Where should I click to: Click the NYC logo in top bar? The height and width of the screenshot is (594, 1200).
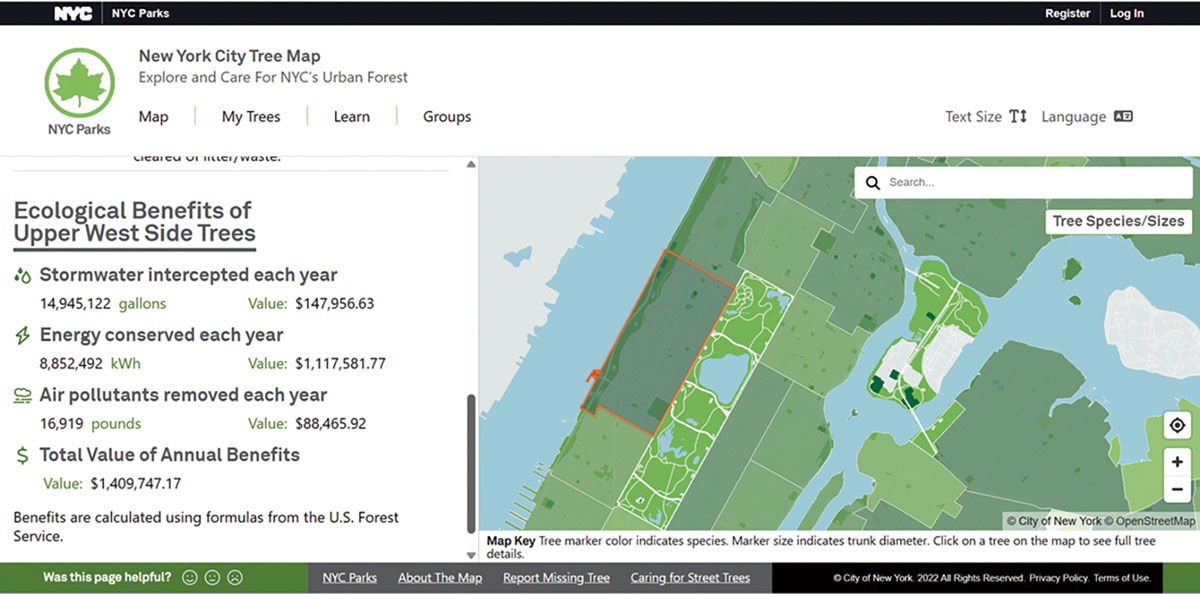(x=73, y=14)
